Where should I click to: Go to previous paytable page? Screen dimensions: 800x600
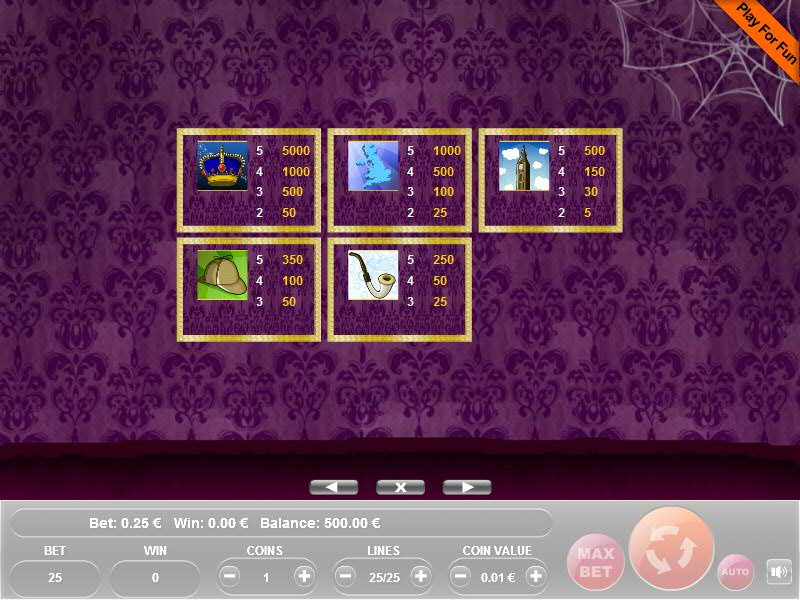(x=334, y=487)
